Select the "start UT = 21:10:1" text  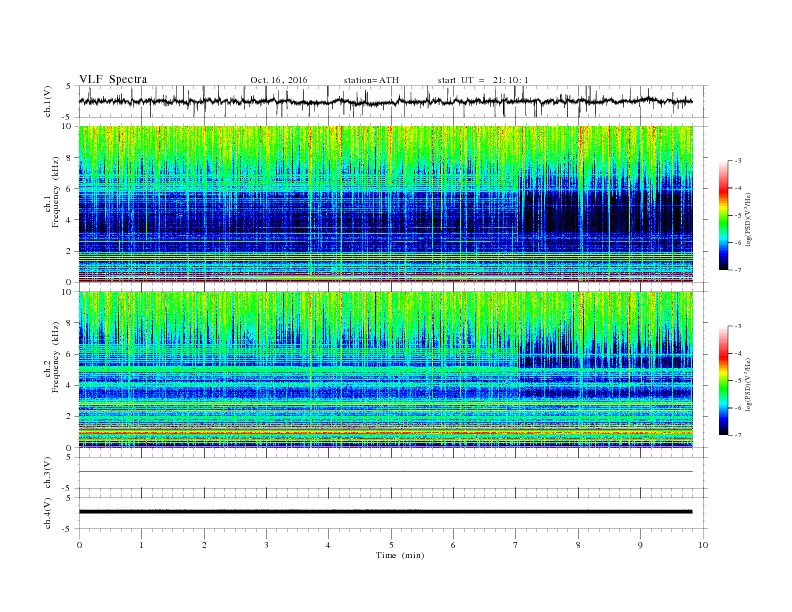coord(482,80)
